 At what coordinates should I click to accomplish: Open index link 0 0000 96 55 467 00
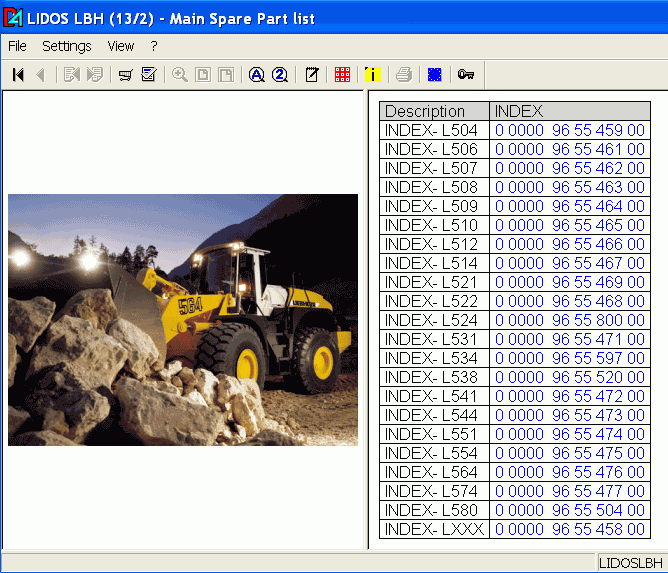570,263
